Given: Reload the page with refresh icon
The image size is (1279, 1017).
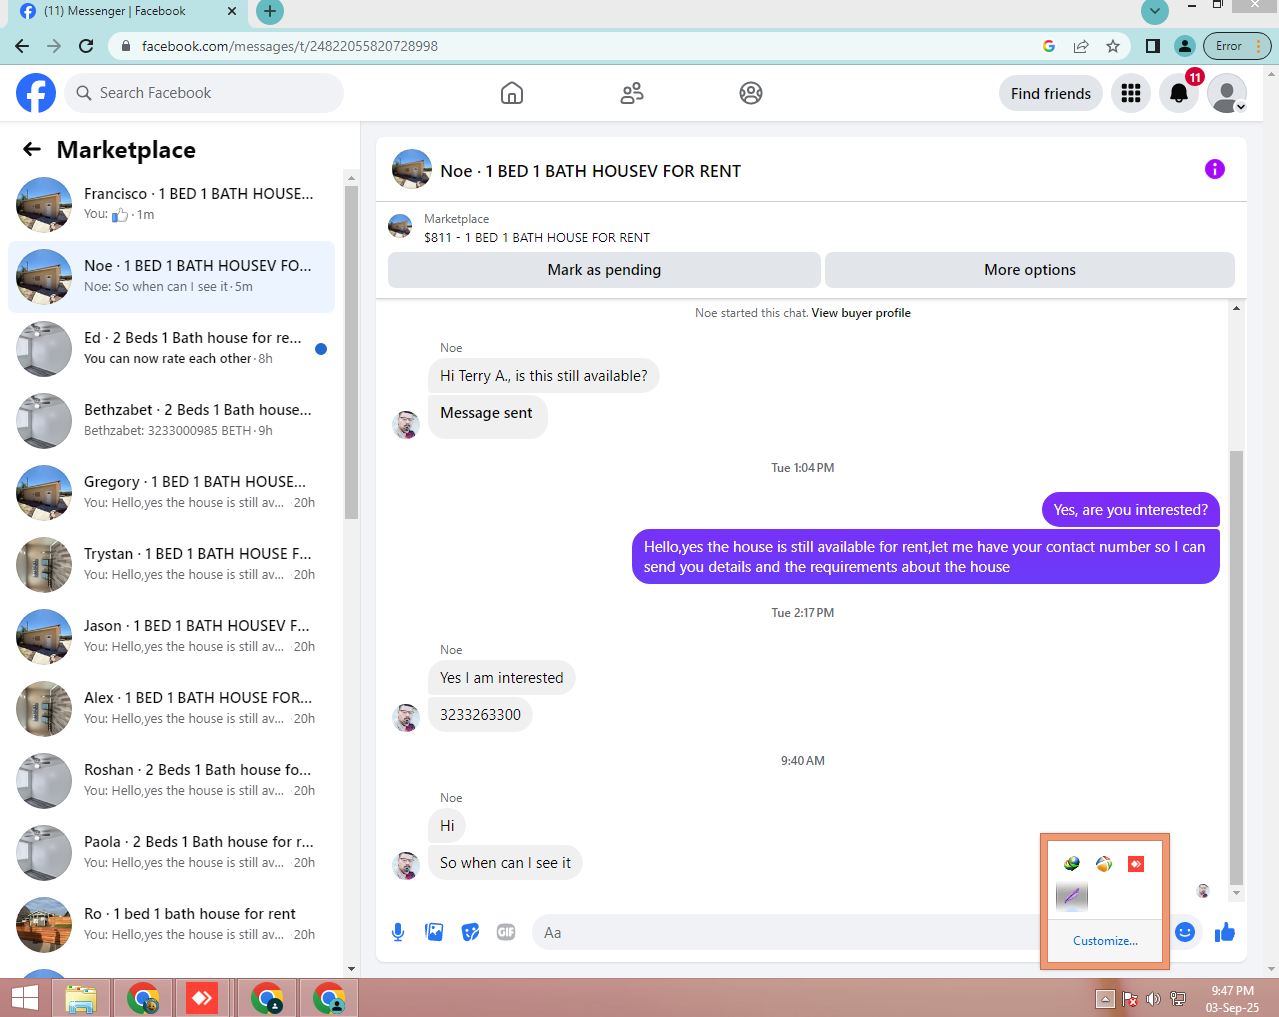Looking at the screenshot, I should tap(86, 46).
